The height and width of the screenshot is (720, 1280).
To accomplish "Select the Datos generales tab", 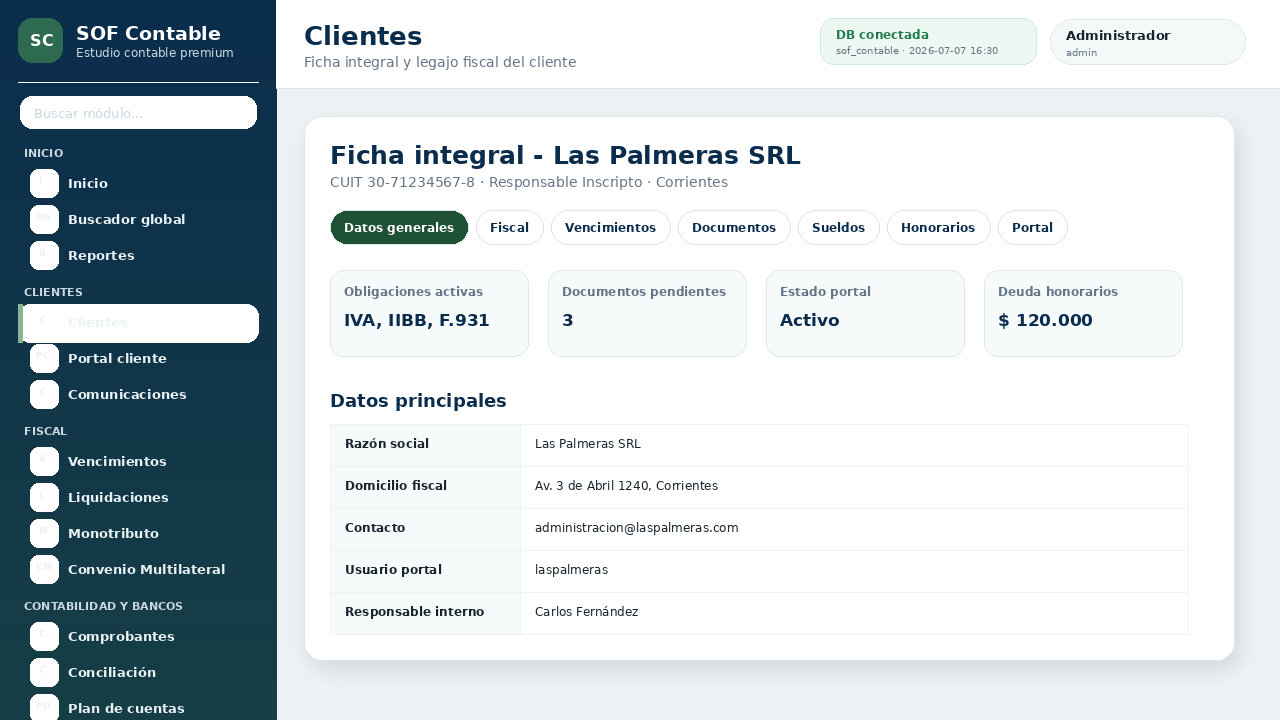I will click(399, 228).
